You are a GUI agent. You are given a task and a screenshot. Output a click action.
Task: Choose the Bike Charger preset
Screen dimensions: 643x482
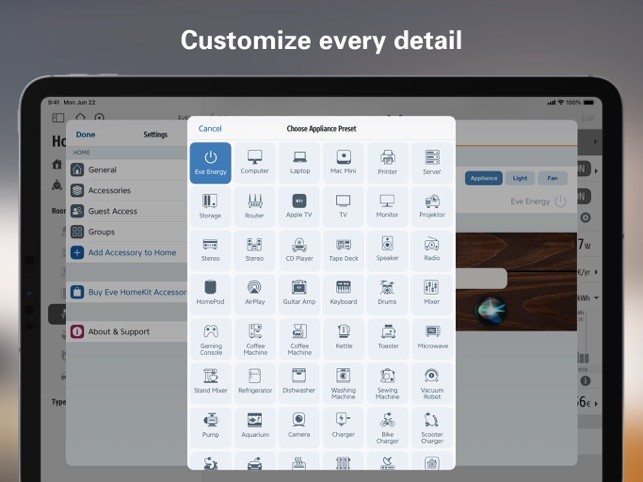pos(388,427)
